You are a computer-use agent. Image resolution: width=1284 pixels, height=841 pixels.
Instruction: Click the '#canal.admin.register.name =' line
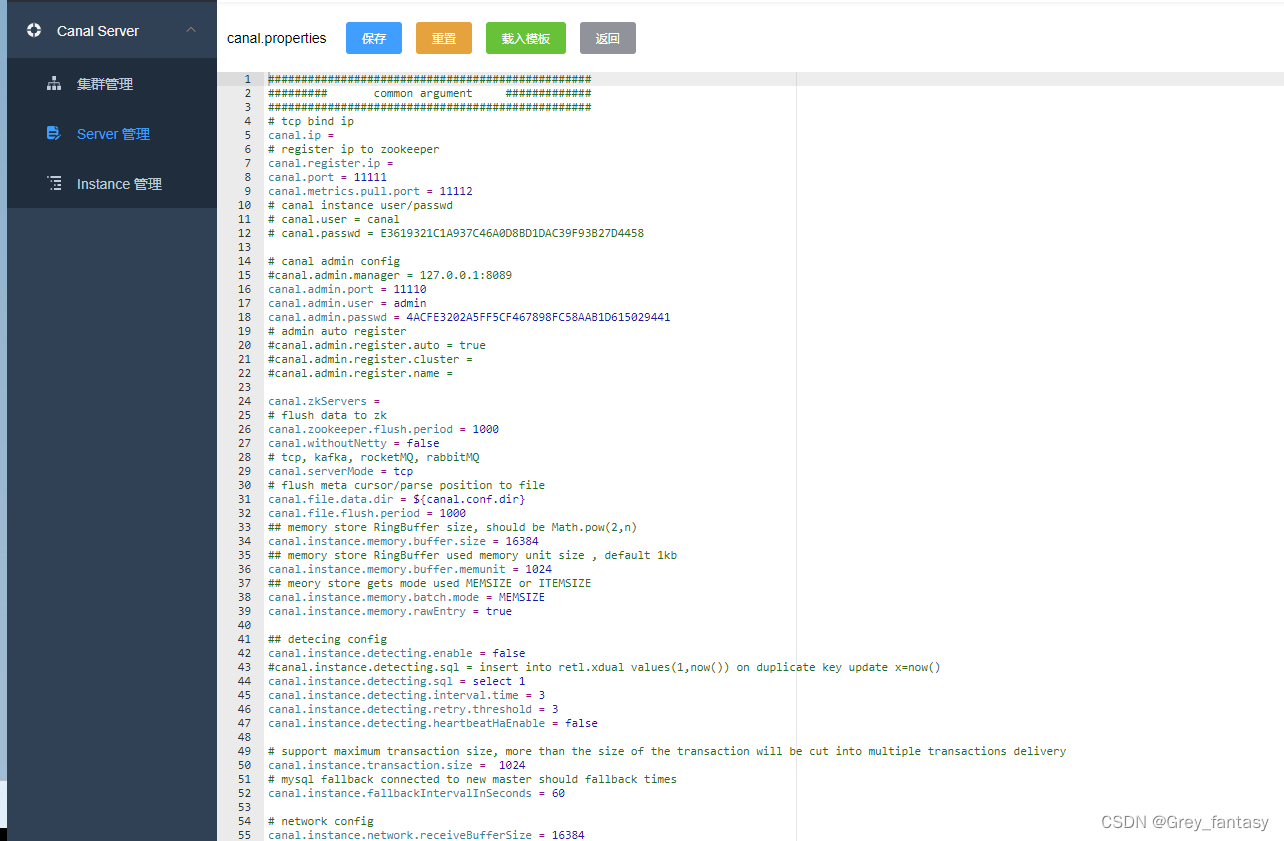pyautogui.click(x=360, y=373)
